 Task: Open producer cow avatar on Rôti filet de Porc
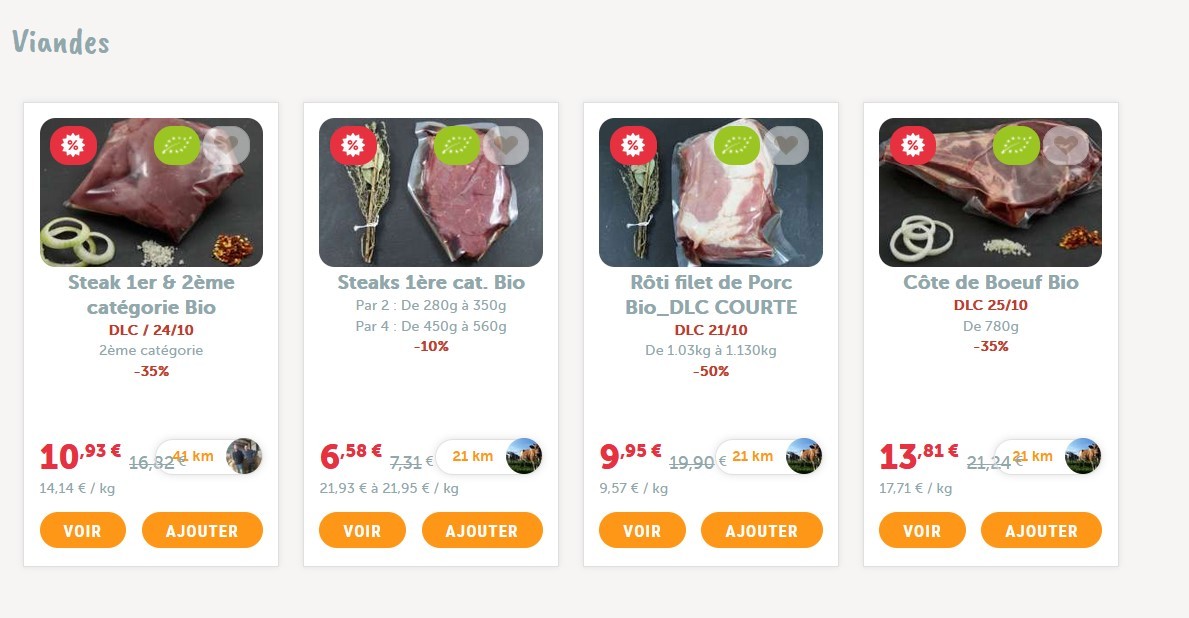(x=804, y=456)
